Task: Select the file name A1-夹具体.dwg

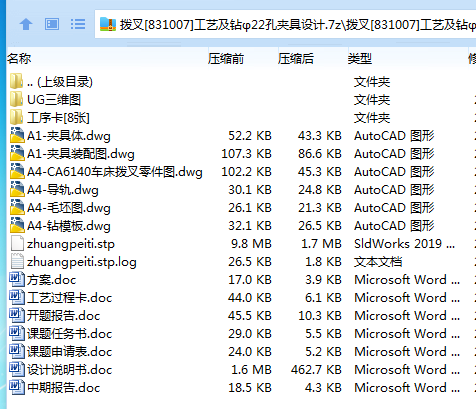Action: point(69,136)
